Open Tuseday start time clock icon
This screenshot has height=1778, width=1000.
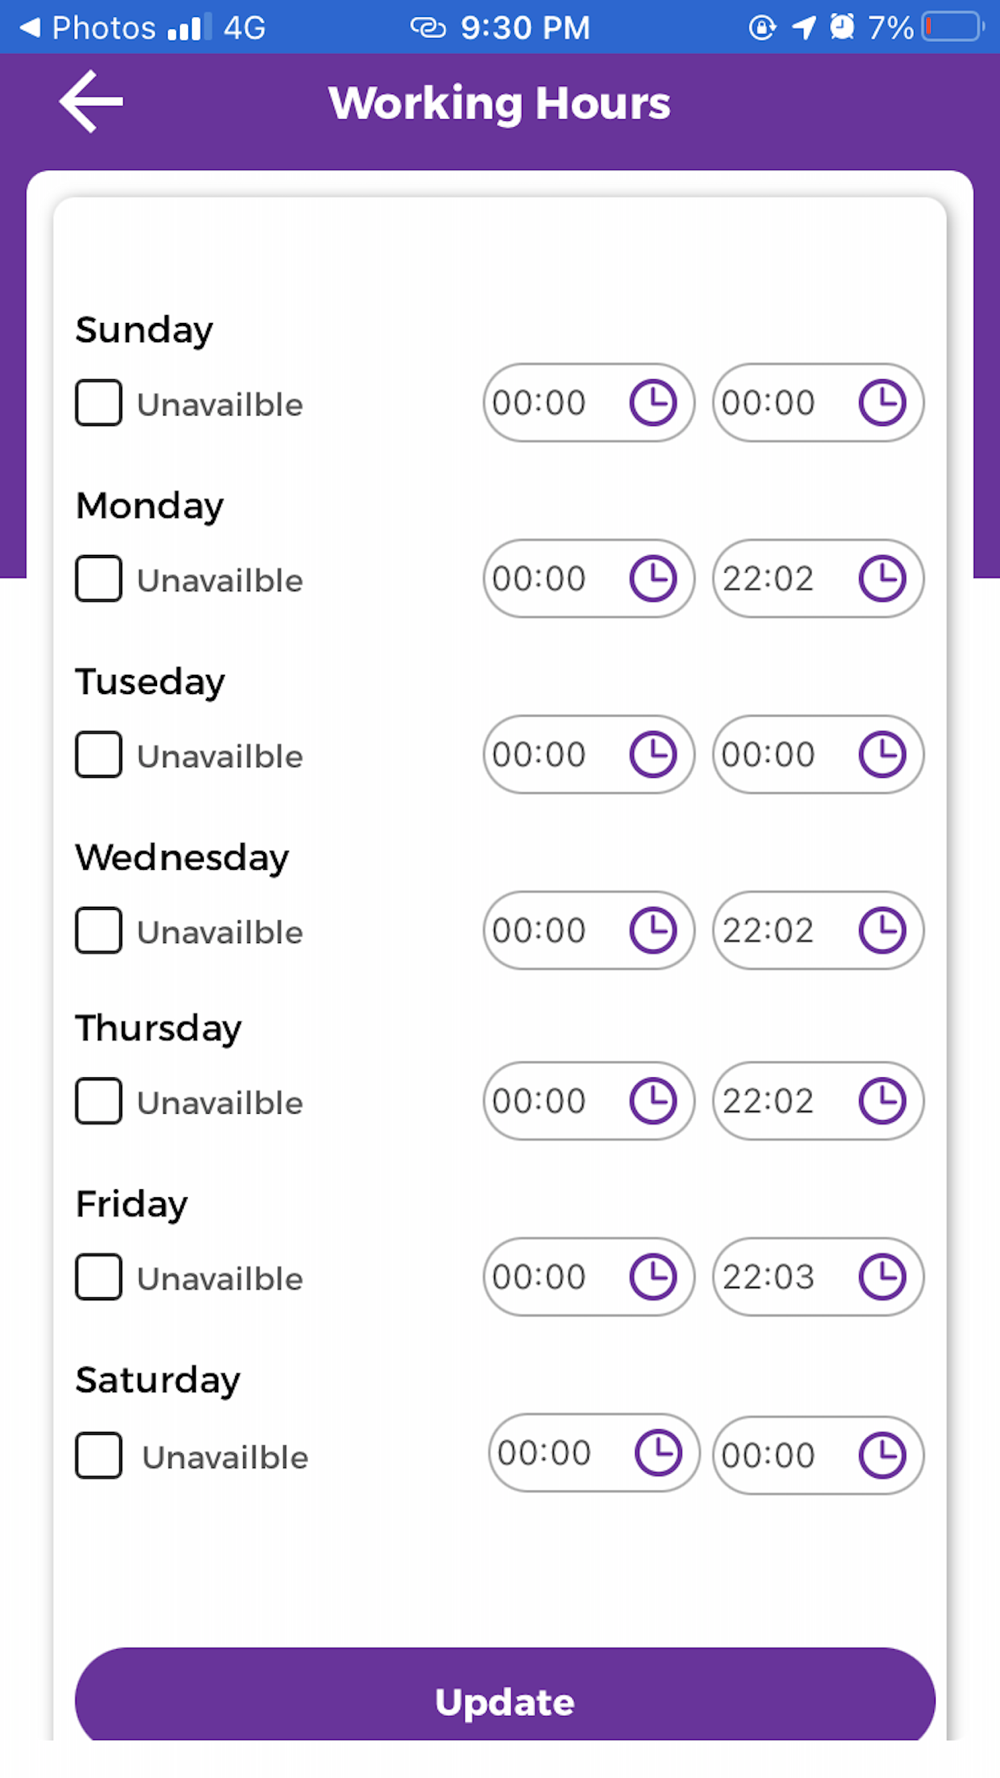(653, 755)
